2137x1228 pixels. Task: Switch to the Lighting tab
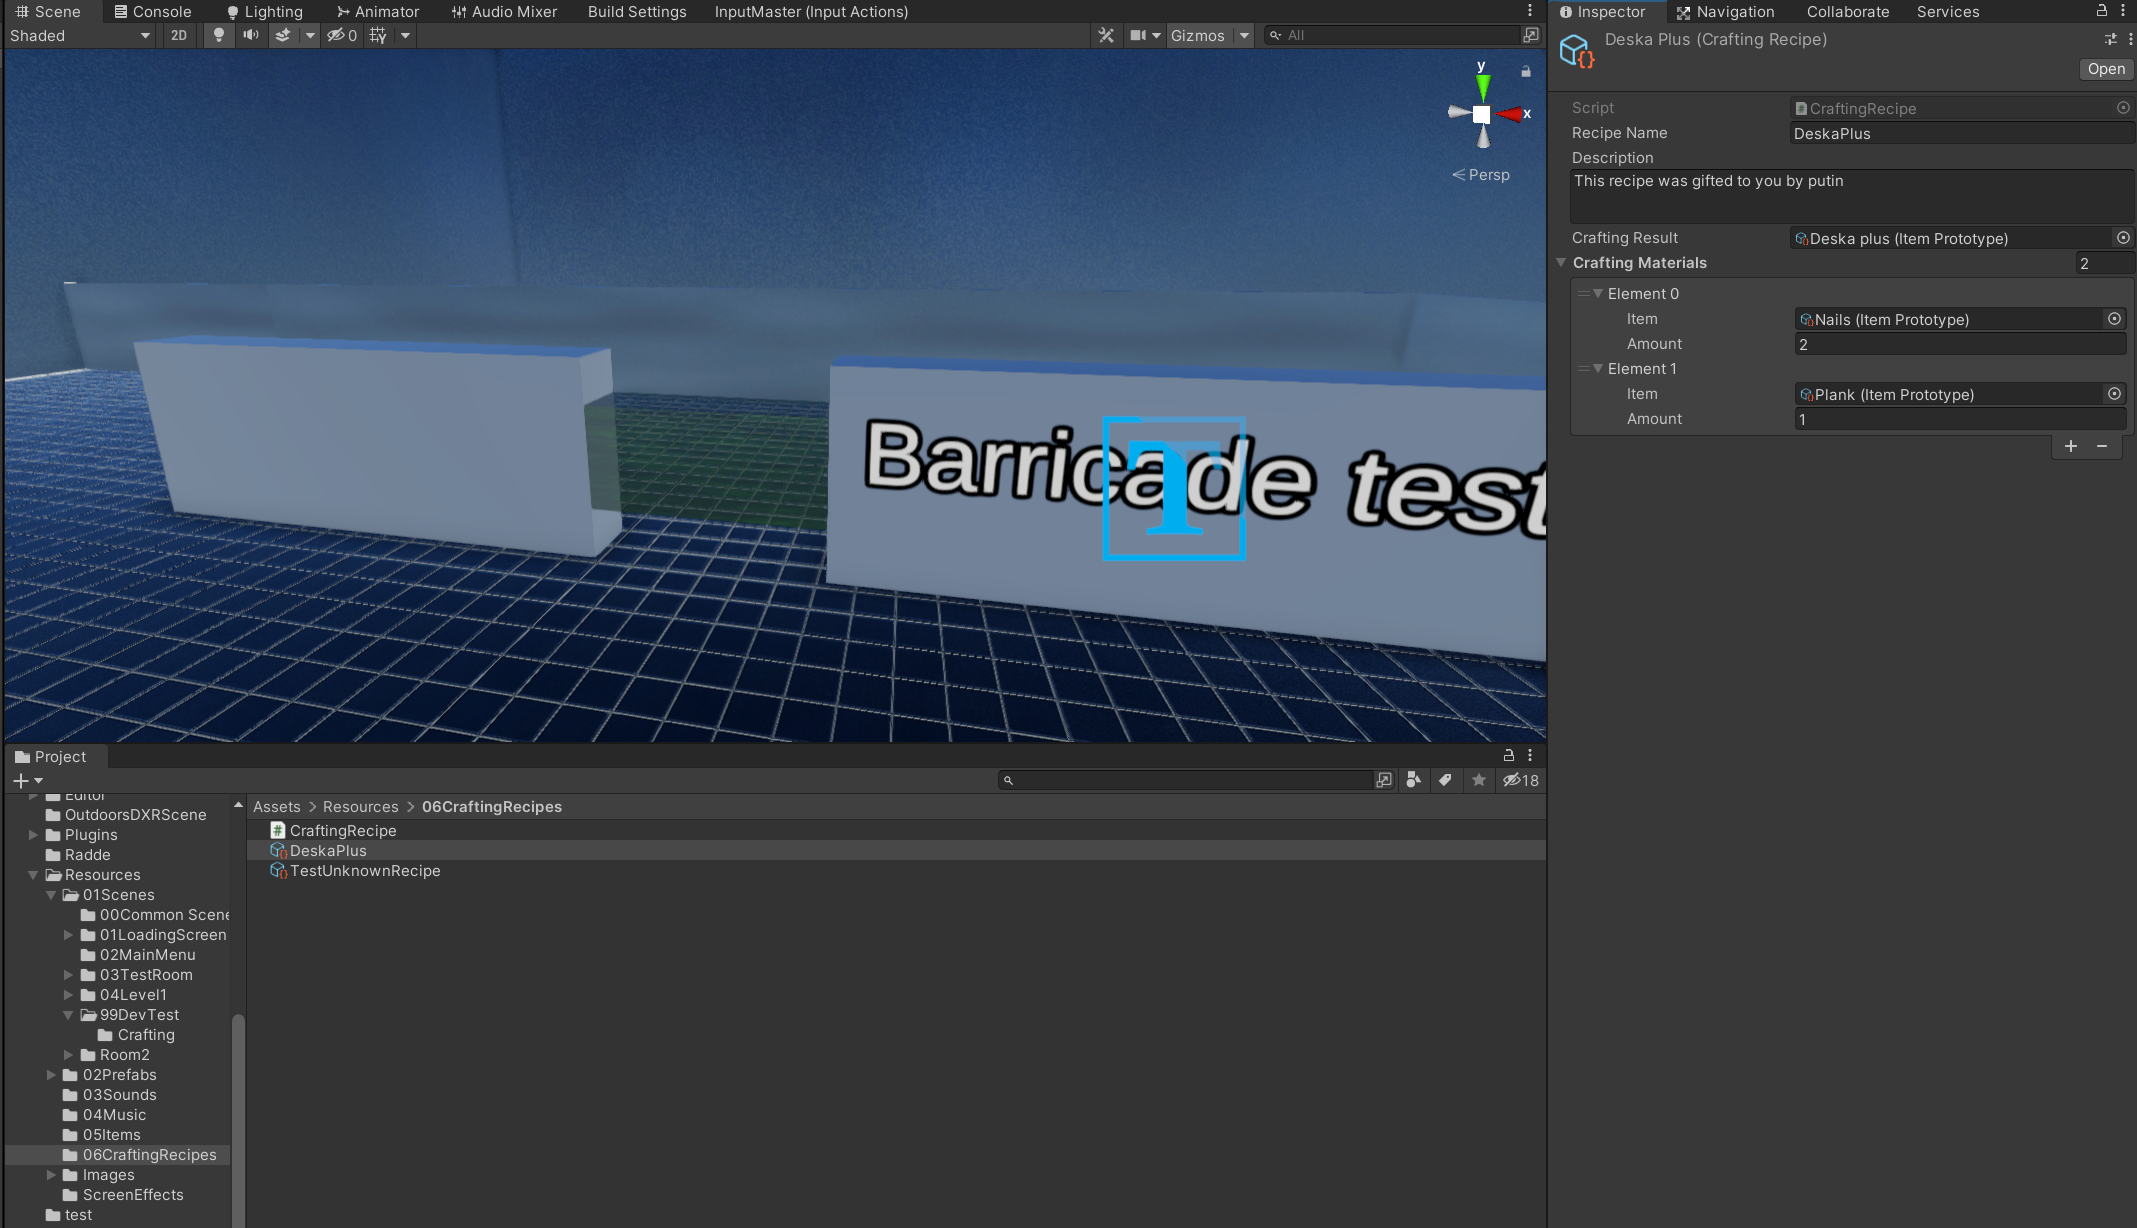(x=264, y=12)
